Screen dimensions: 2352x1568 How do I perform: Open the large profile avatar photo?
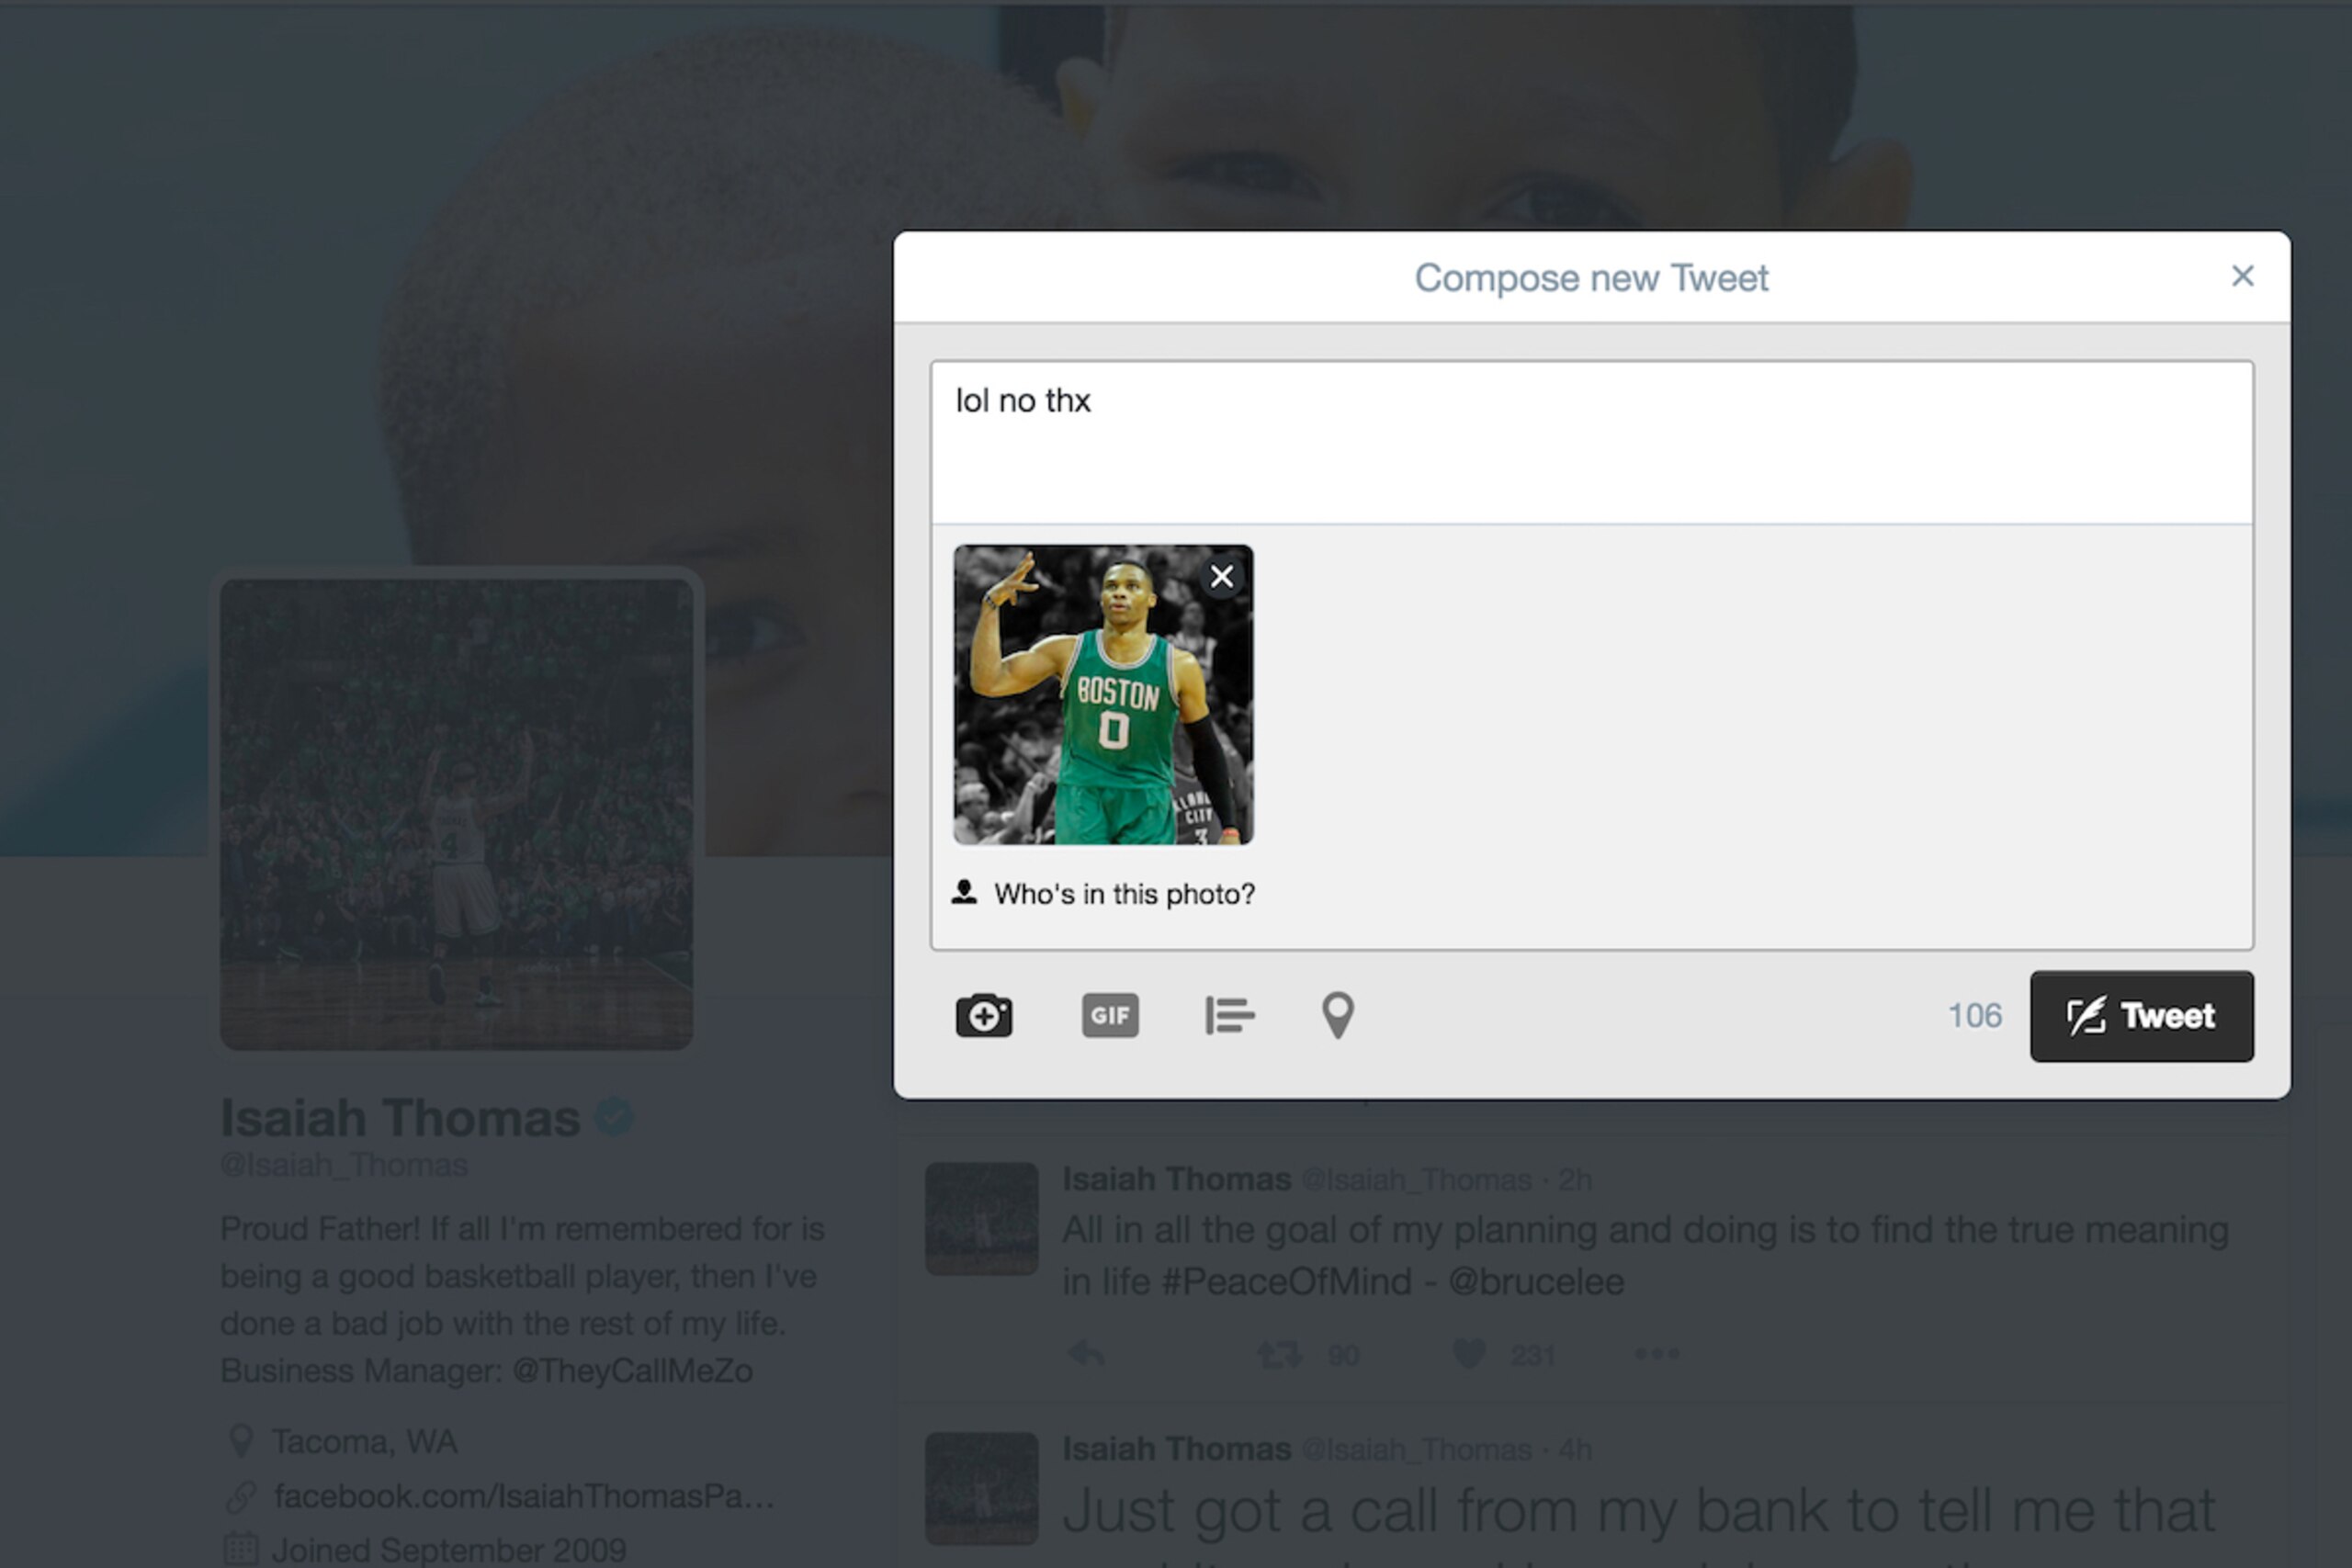[x=456, y=813]
